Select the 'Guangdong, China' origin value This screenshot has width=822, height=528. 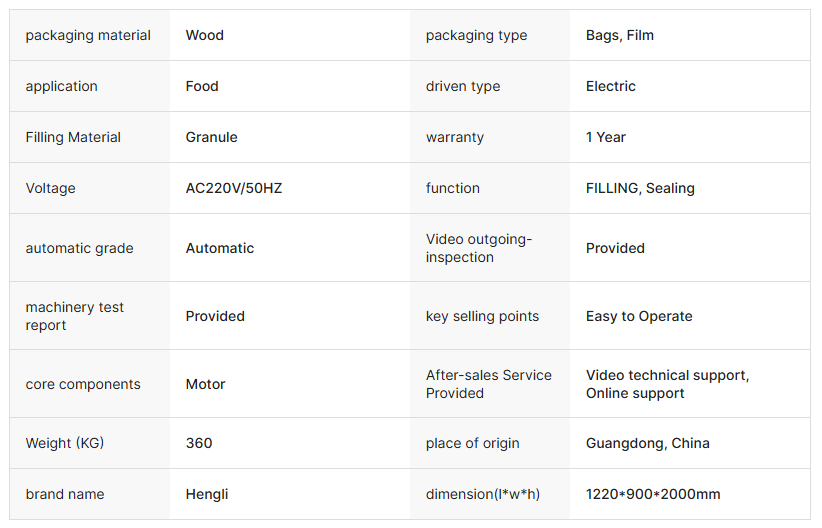pyautogui.click(x=647, y=443)
